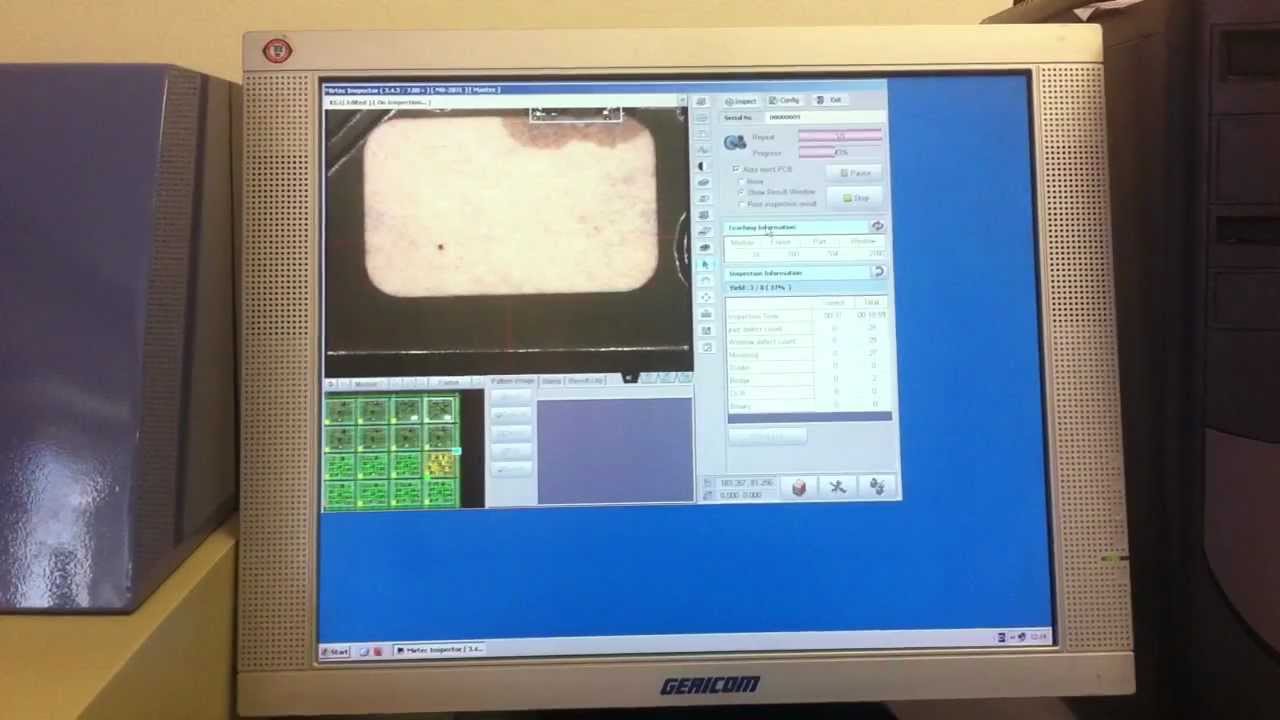Pause the running inspection

click(x=855, y=173)
